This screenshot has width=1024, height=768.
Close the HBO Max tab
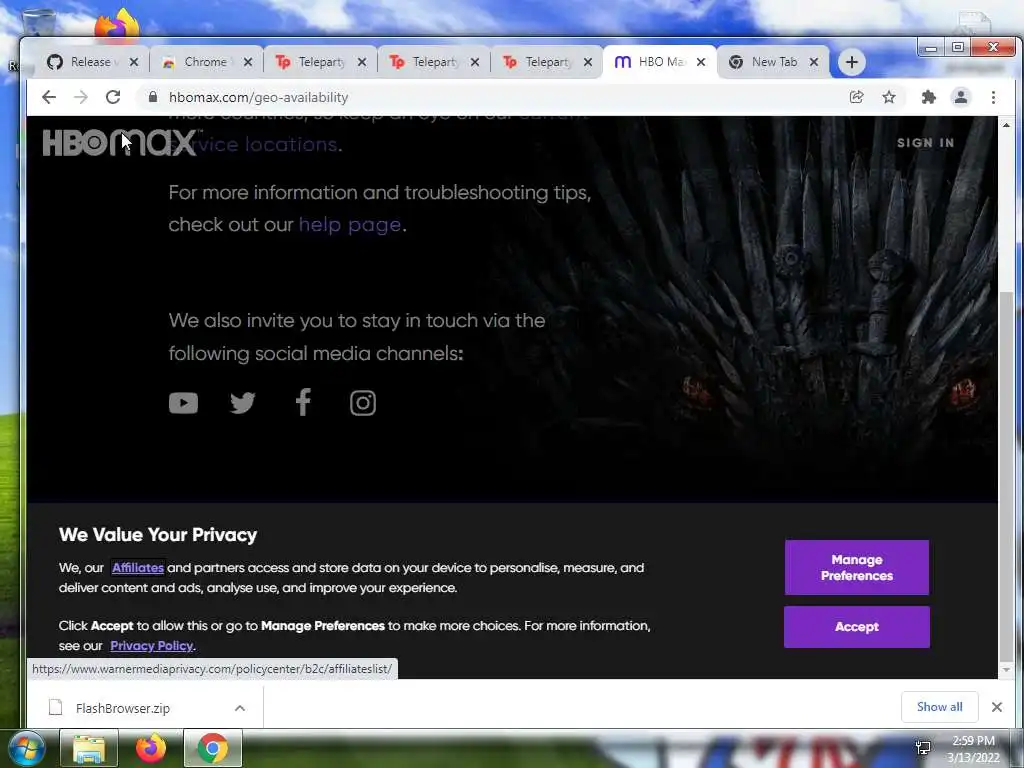701,62
